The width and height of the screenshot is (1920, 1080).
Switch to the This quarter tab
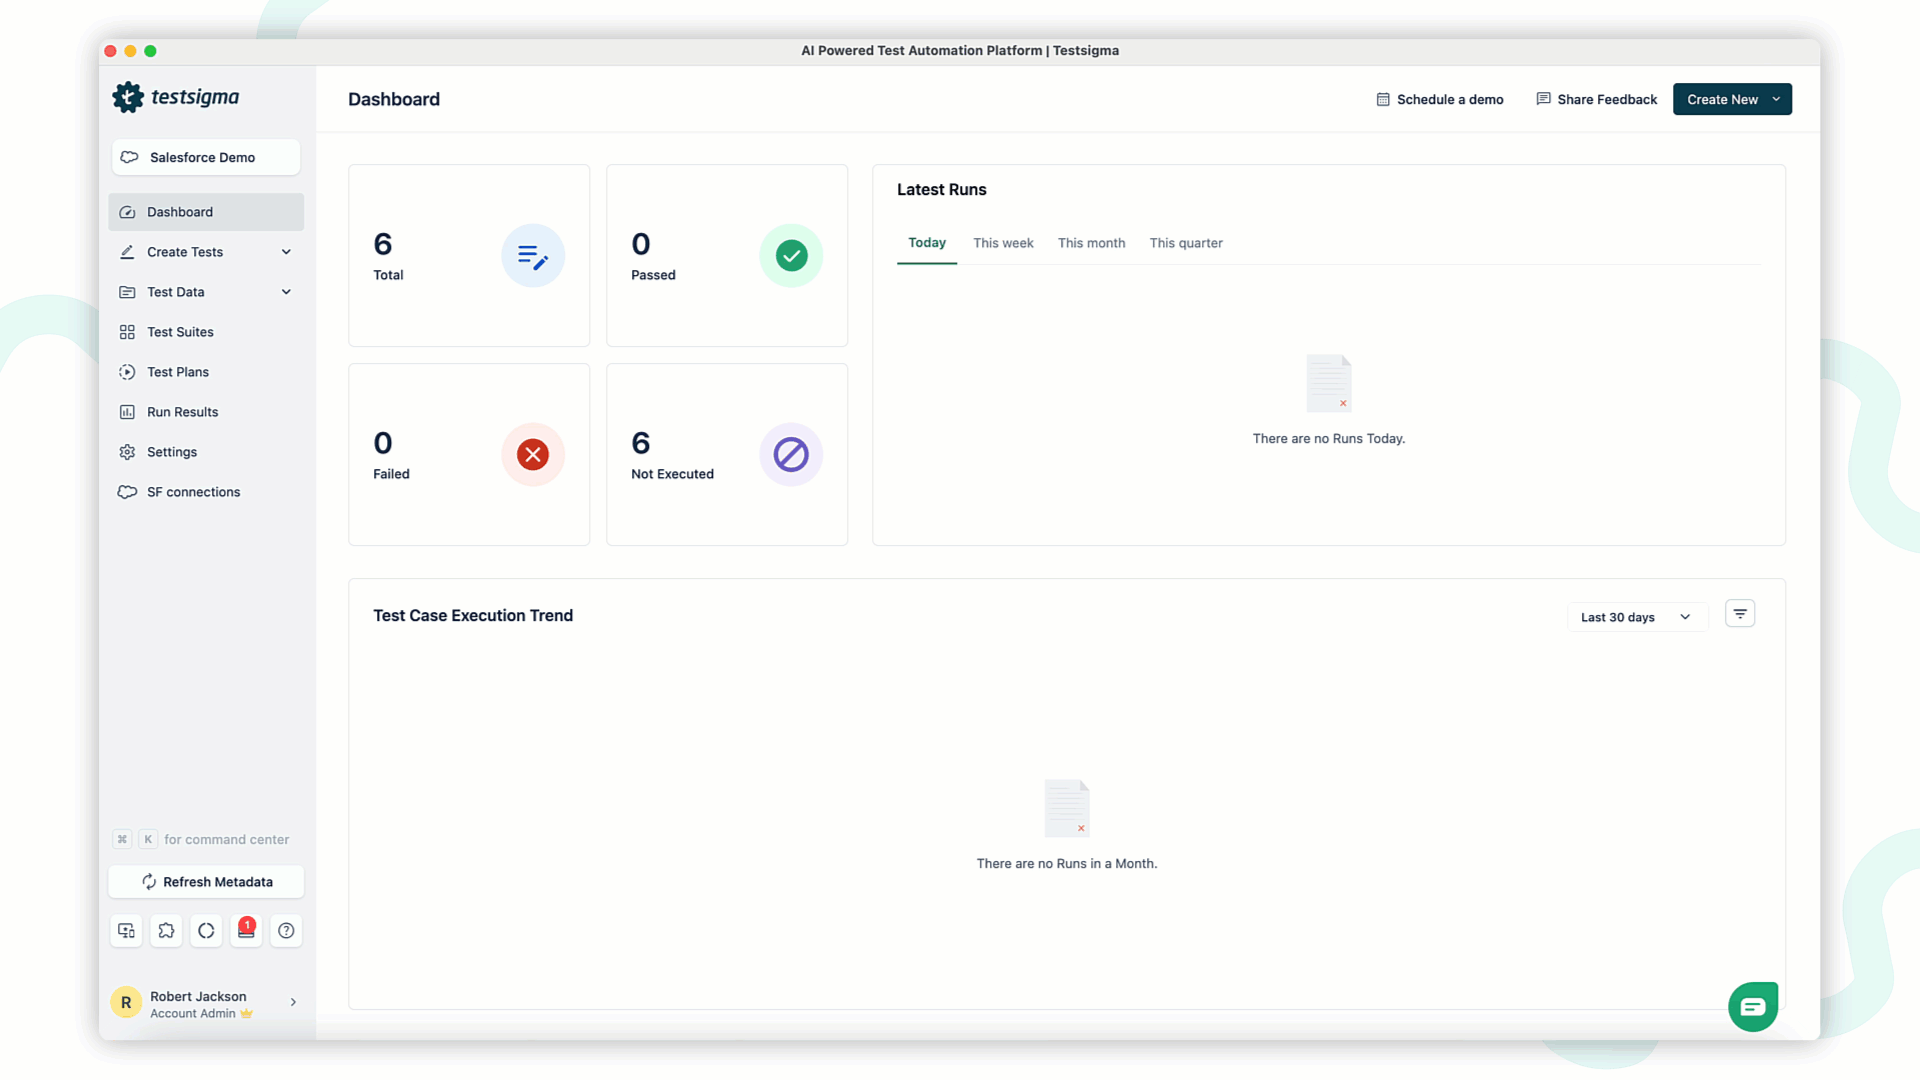coord(1186,243)
